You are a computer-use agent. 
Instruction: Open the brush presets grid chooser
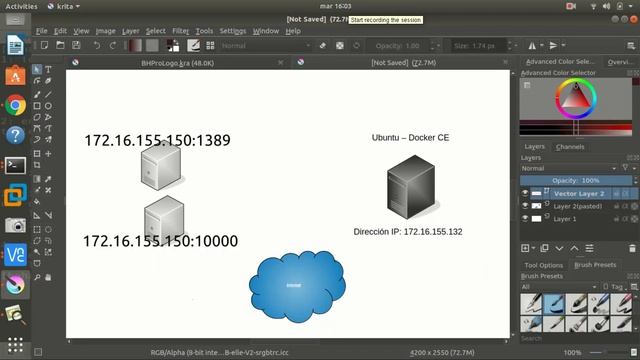pyautogui.click(x=210, y=45)
